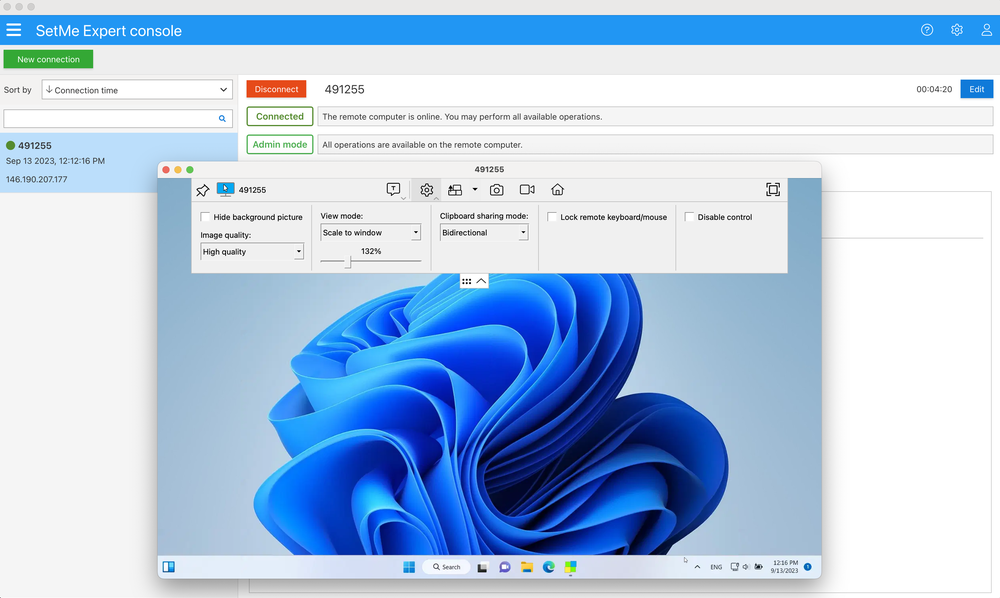Open the View mode dropdown
1000x598 pixels.
(370, 231)
